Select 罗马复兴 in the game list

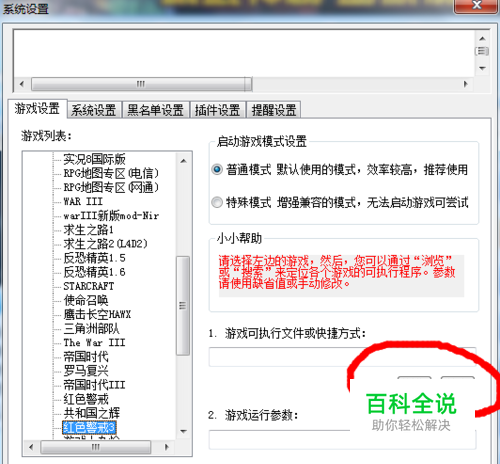pyautogui.click(x=86, y=370)
